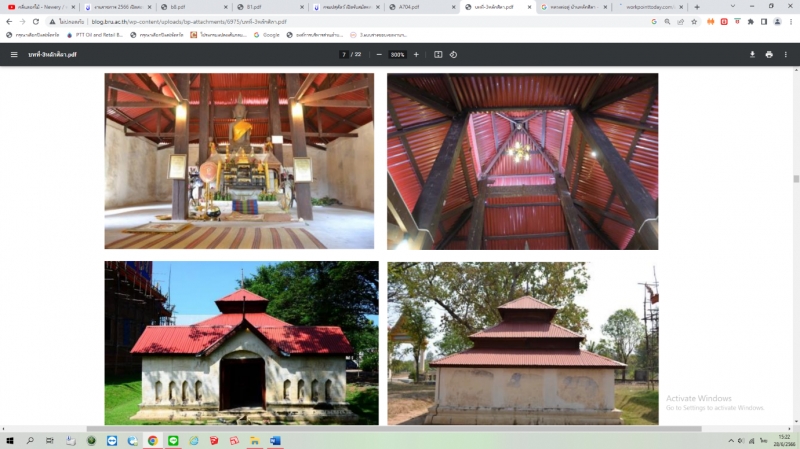Toggle the browser side panel icon
This screenshot has height=449, width=800.
(764, 22)
